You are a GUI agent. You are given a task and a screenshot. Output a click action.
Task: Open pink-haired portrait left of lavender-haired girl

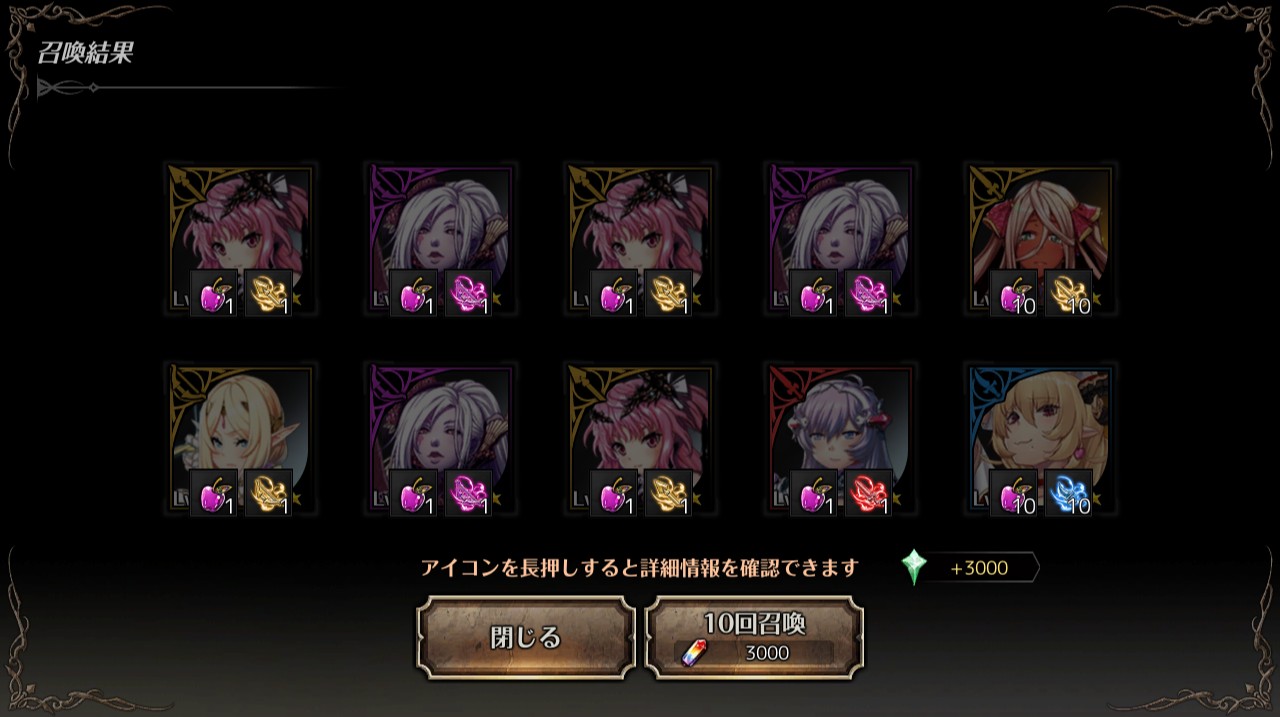point(641,440)
